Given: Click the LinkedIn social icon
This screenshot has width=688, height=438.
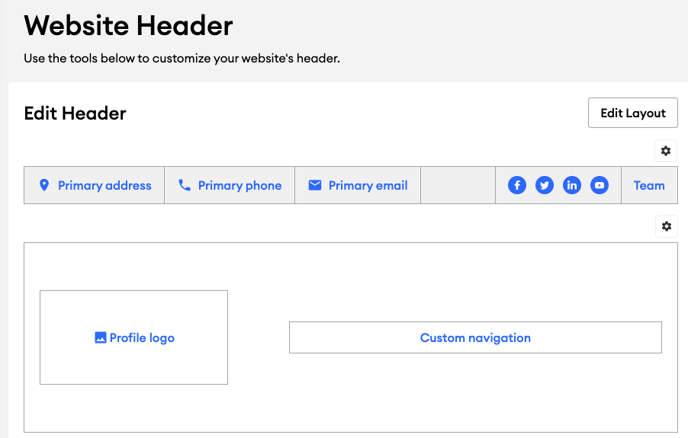Looking at the screenshot, I should pyautogui.click(x=572, y=185).
